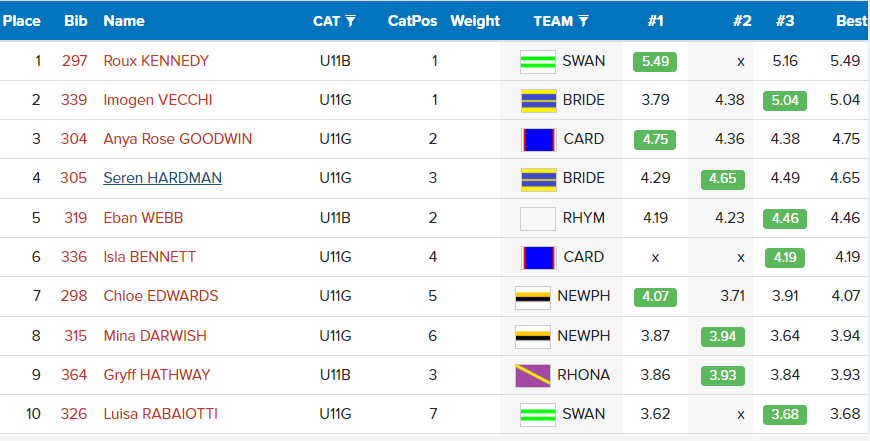Click the SWAN flag for Luisa Rabaiotti
This screenshot has width=870, height=441.
click(538, 414)
